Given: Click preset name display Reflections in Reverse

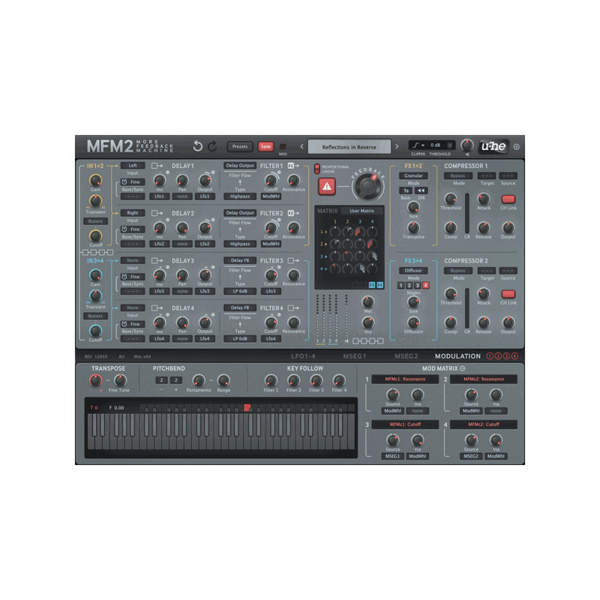Looking at the screenshot, I should pyautogui.click(x=349, y=147).
